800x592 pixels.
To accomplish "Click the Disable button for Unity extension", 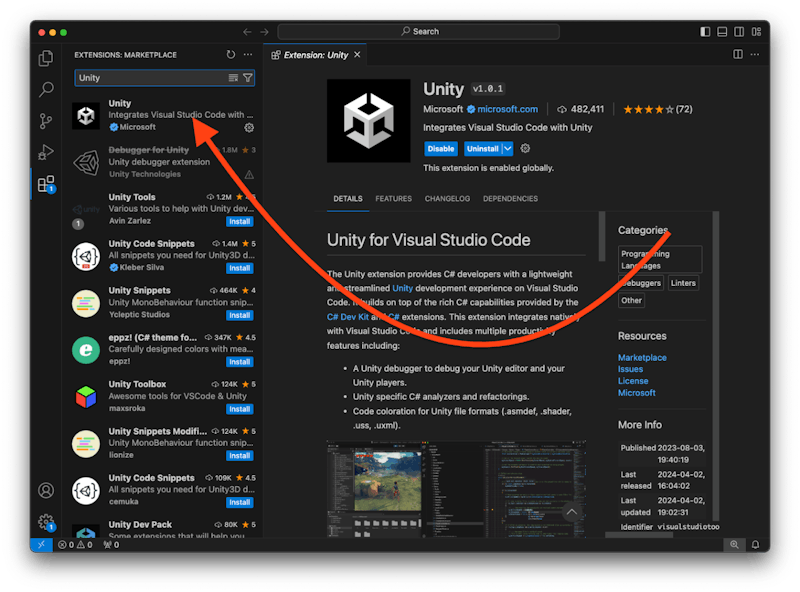I will [440, 148].
